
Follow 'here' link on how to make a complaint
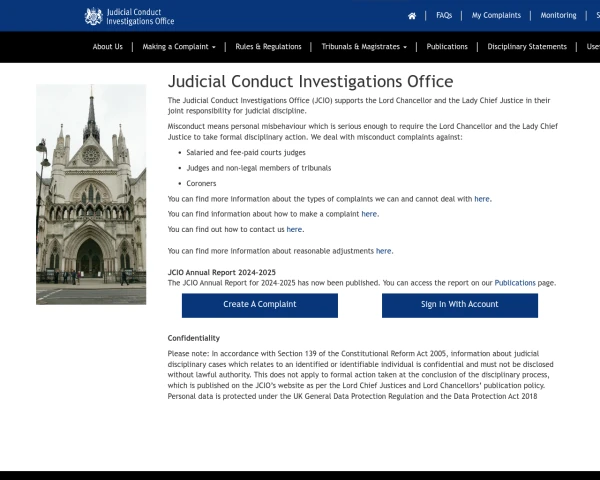click(x=369, y=214)
